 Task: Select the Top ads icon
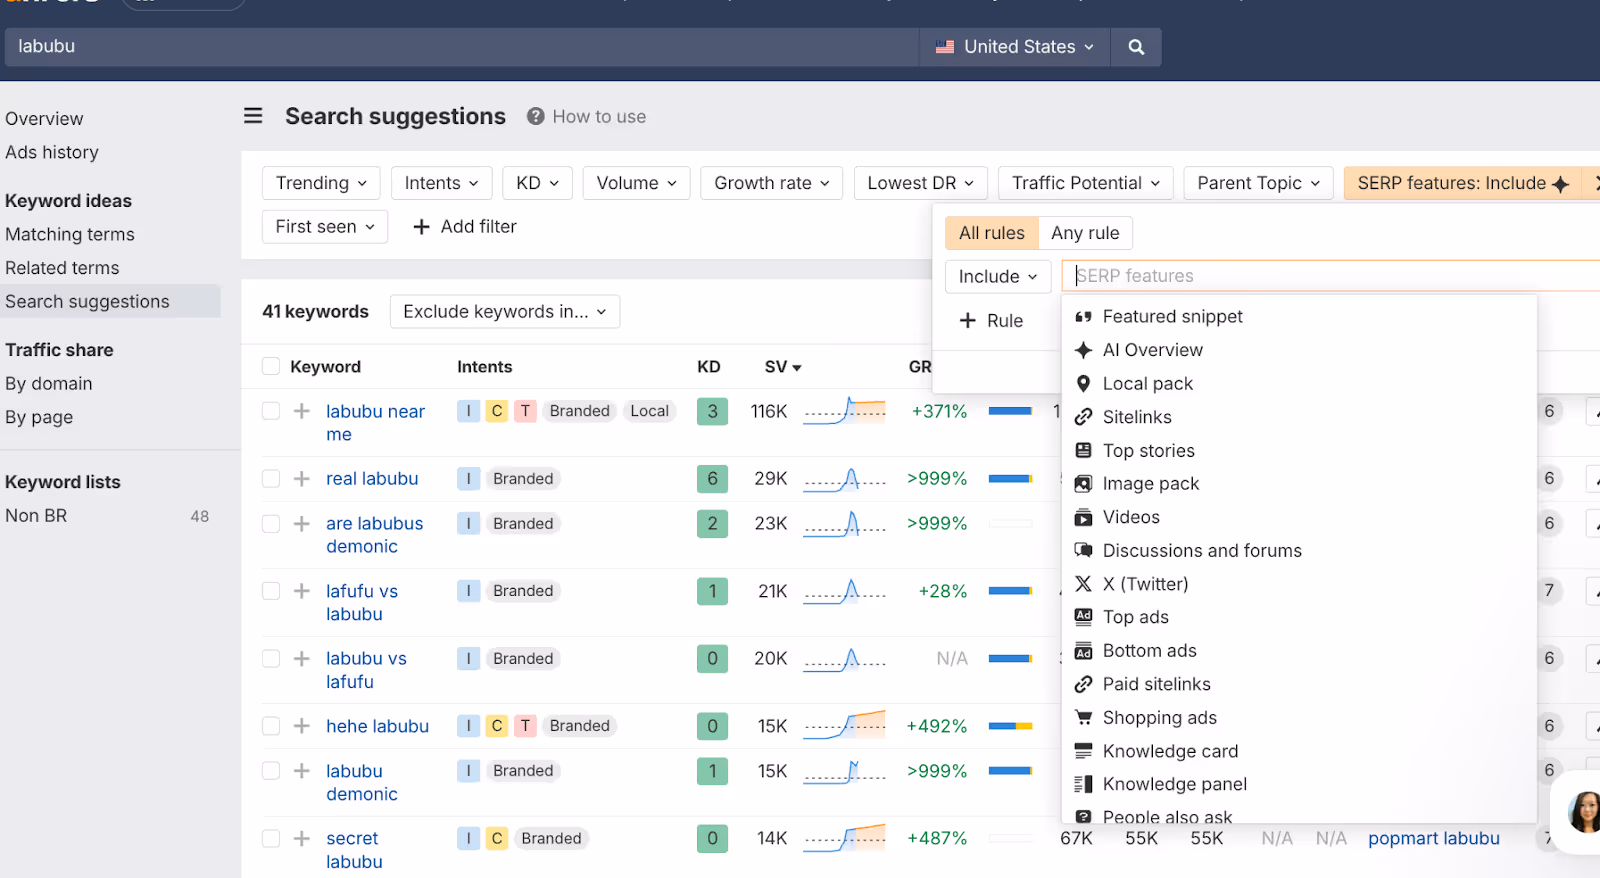click(1083, 617)
